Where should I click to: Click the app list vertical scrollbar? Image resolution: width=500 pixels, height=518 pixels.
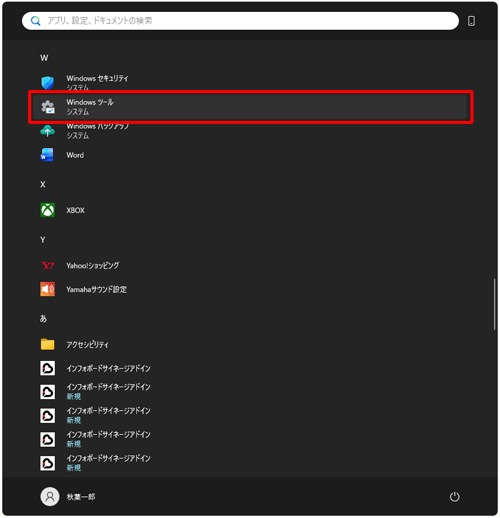click(494, 304)
